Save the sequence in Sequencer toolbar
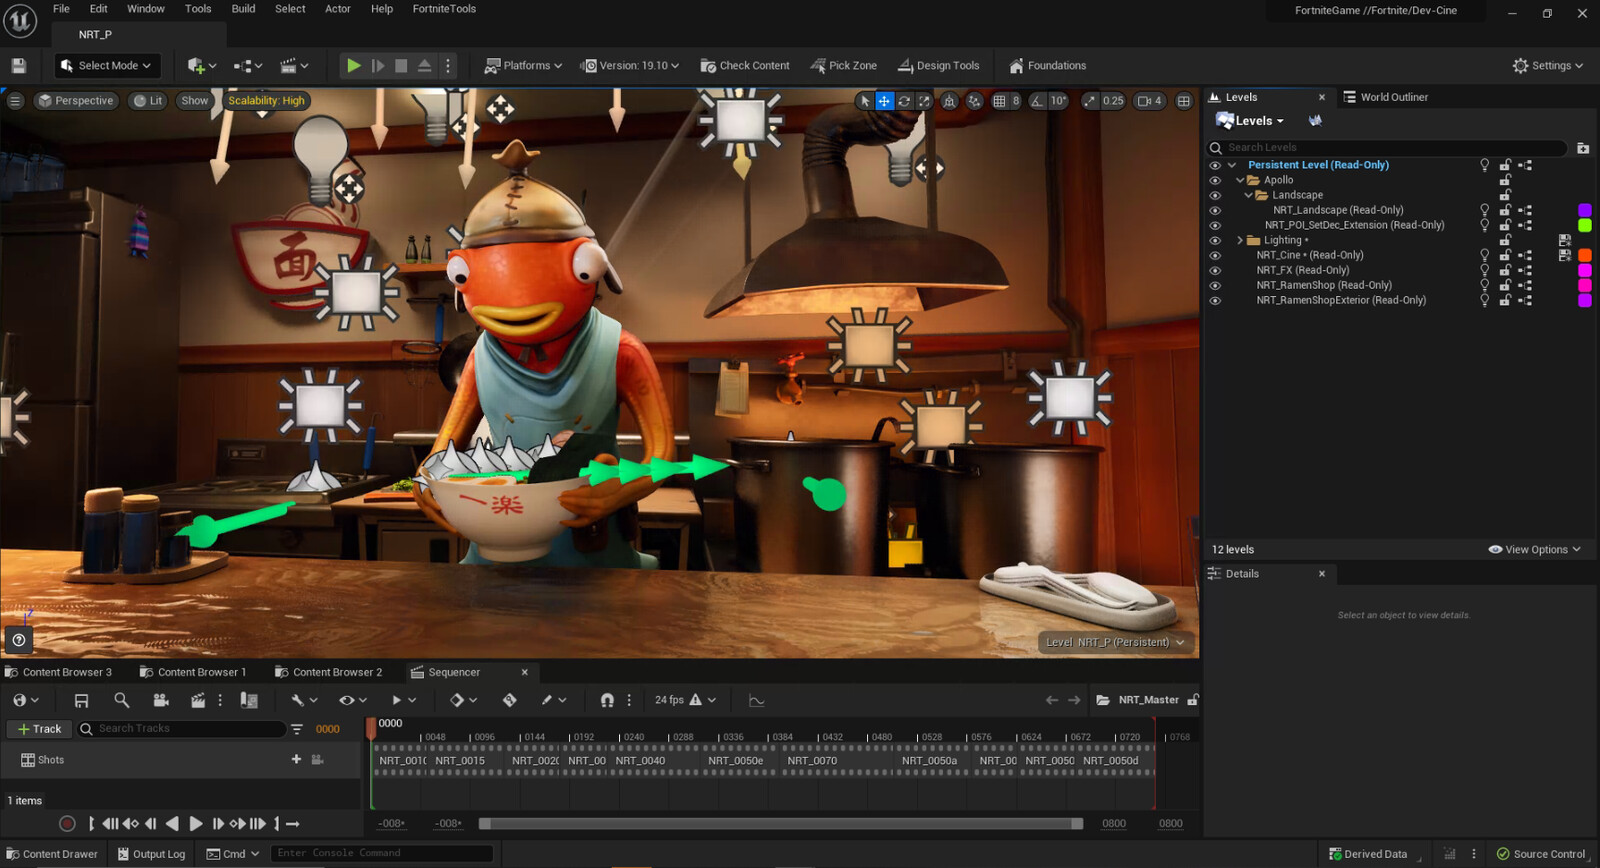This screenshot has width=1600, height=868. pyautogui.click(x=82, y=700)
